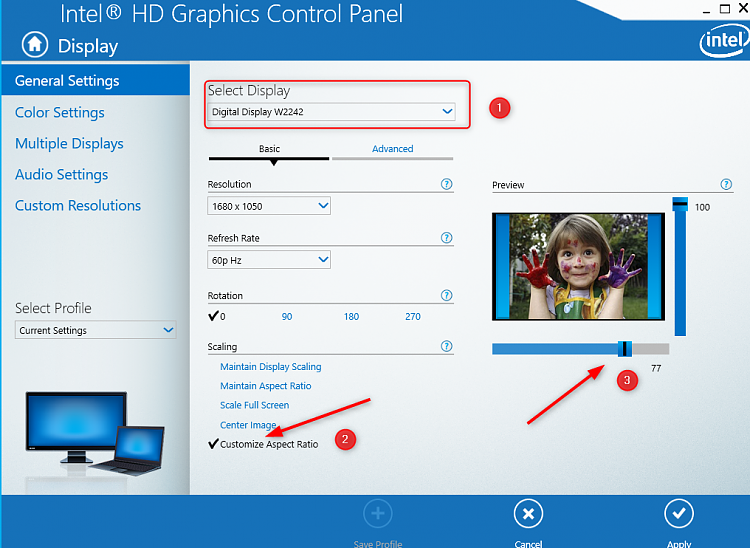Click the horizontal slider value 77

pyautogui.click(x=656, y=368)
